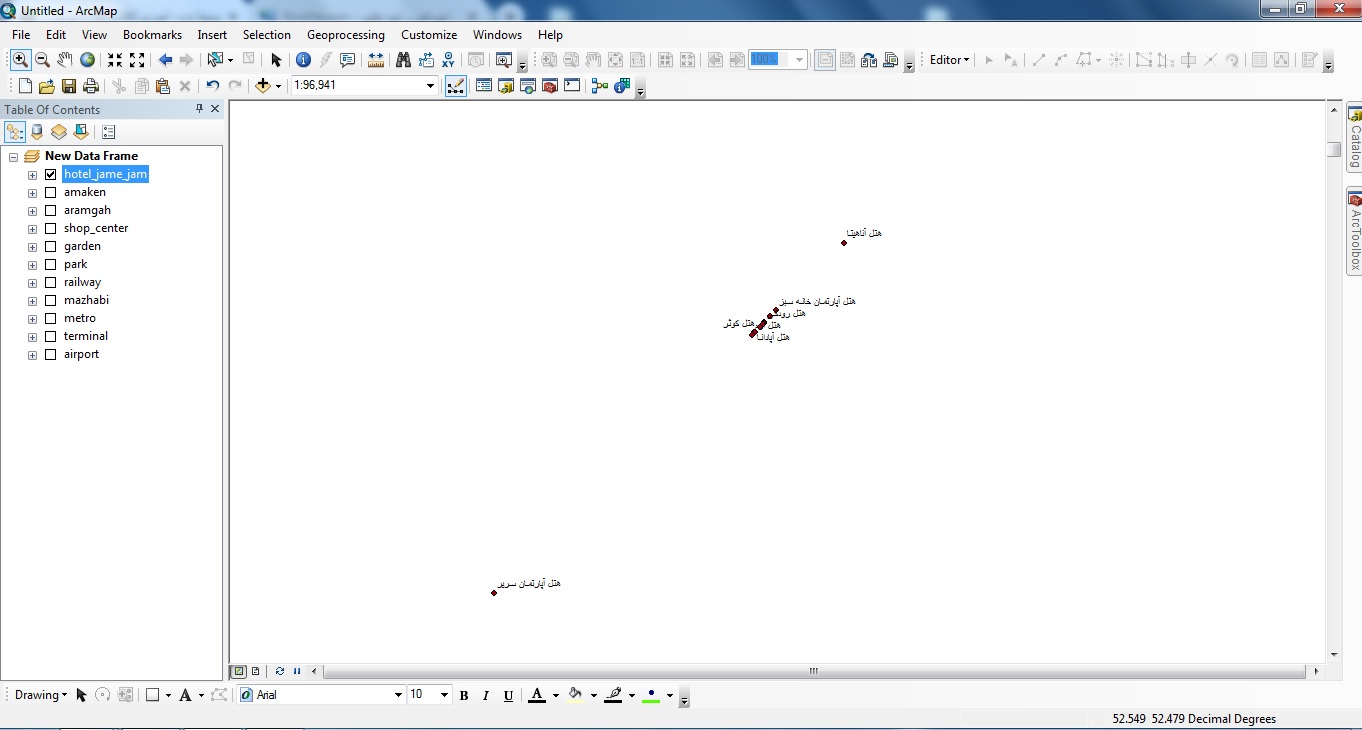Open the Catalog window from toolbar
This screenshot has height=730, width=1362.
506,86
